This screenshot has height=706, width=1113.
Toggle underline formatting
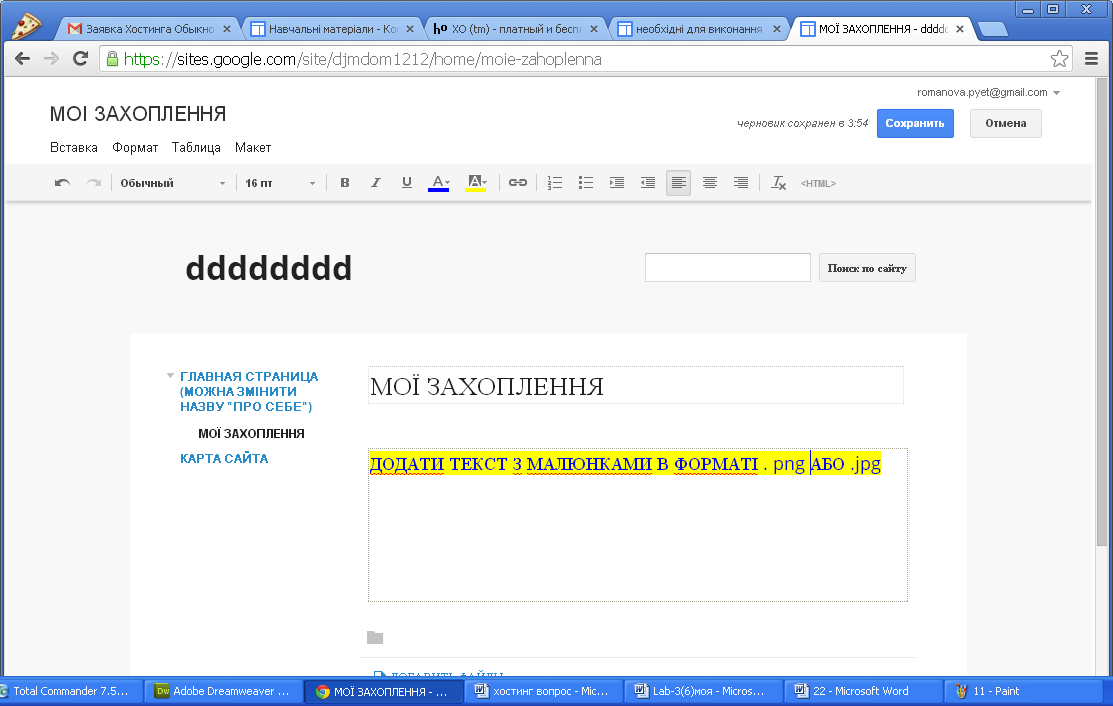tap(407, 183)
